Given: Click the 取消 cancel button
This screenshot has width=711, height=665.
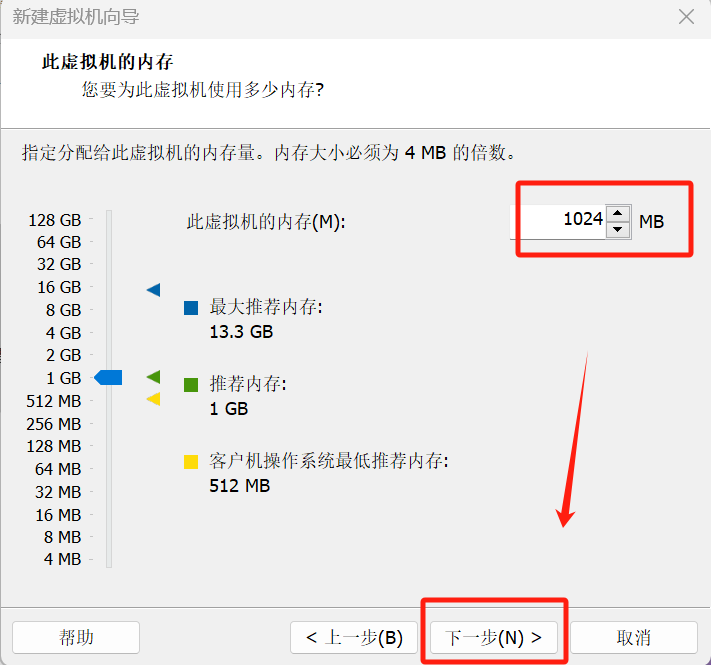Looking at the screenshot, I should point(633,637).
